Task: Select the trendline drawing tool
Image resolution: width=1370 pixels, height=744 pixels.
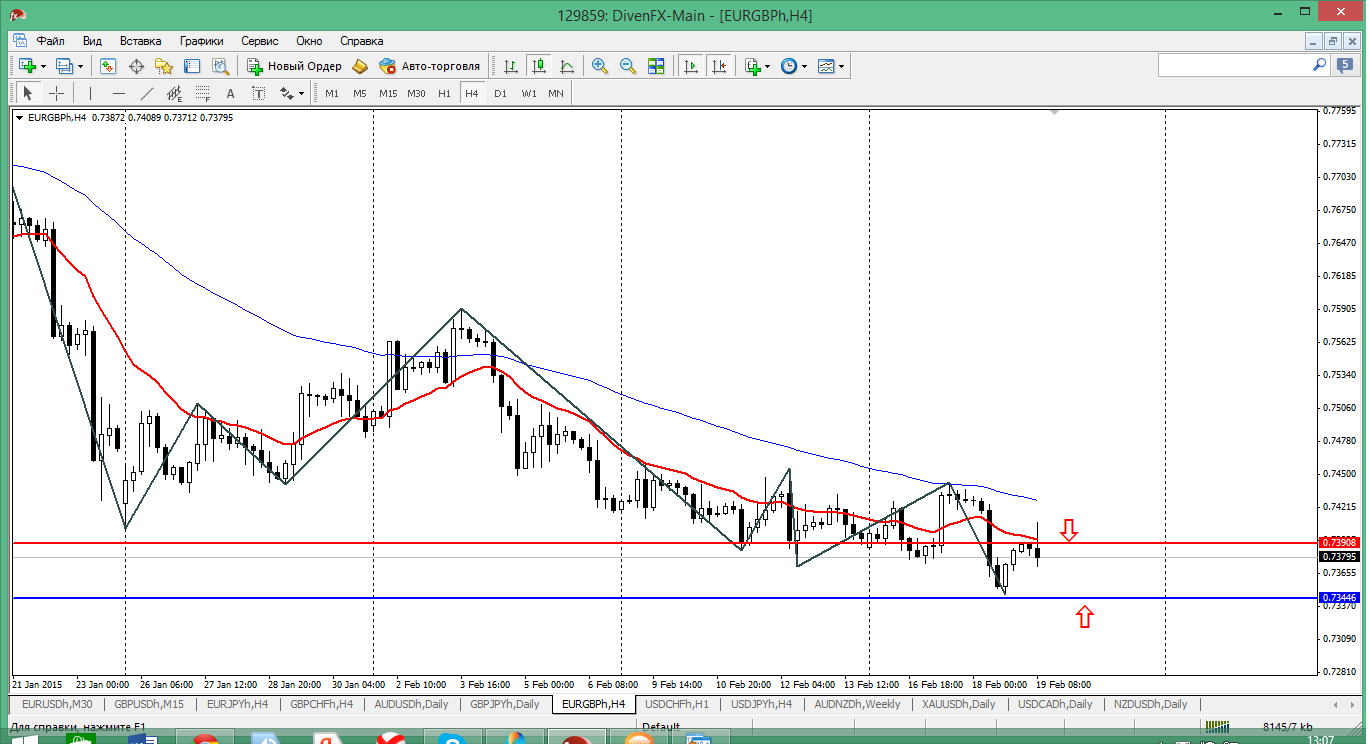Action: [x=147, y=93]
